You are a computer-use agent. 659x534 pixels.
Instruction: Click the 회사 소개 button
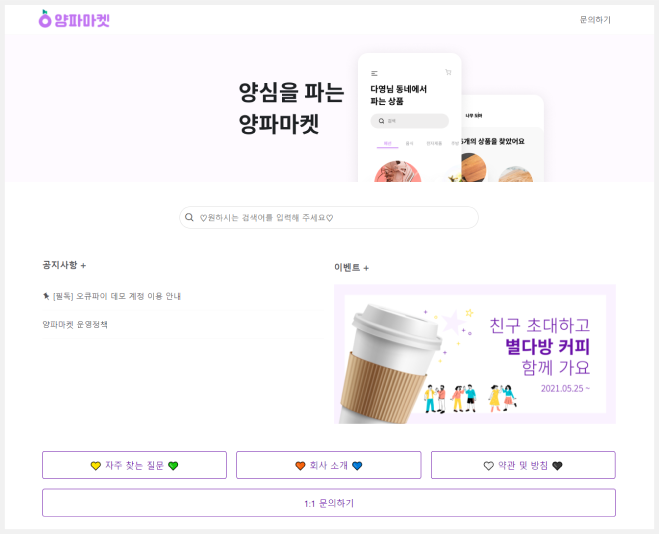point(329,465)
